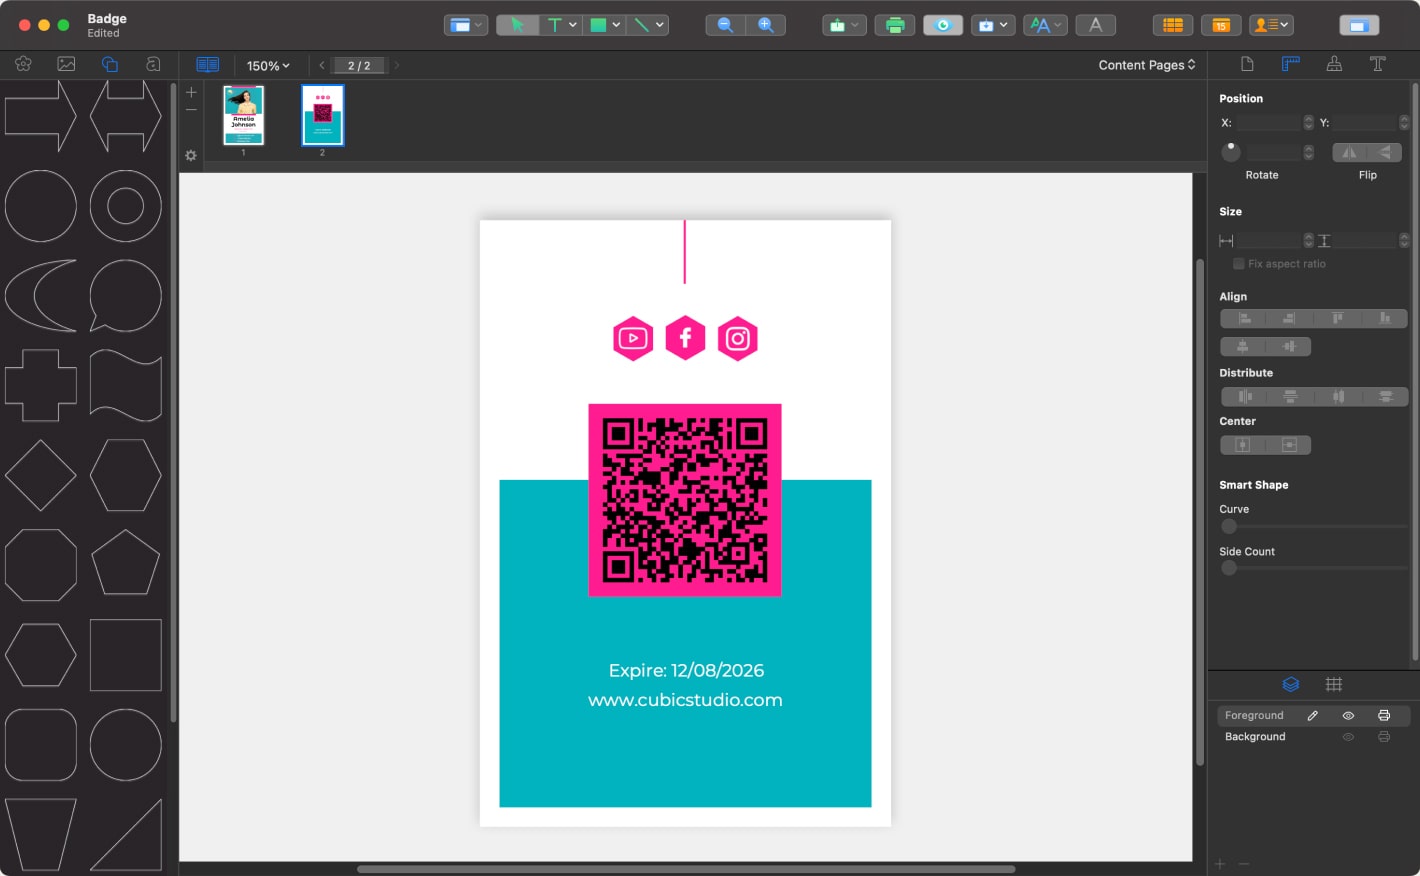Toggle Foreground layer printing
The width and height of the screenshot is (1420, 876).
point(1384,715)
